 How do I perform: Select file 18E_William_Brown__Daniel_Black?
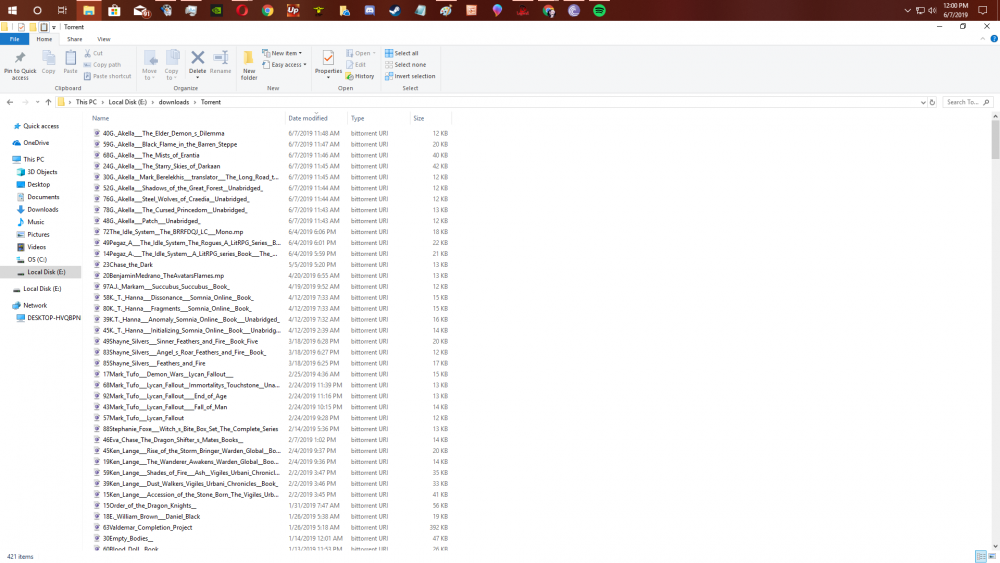point(151,516)
